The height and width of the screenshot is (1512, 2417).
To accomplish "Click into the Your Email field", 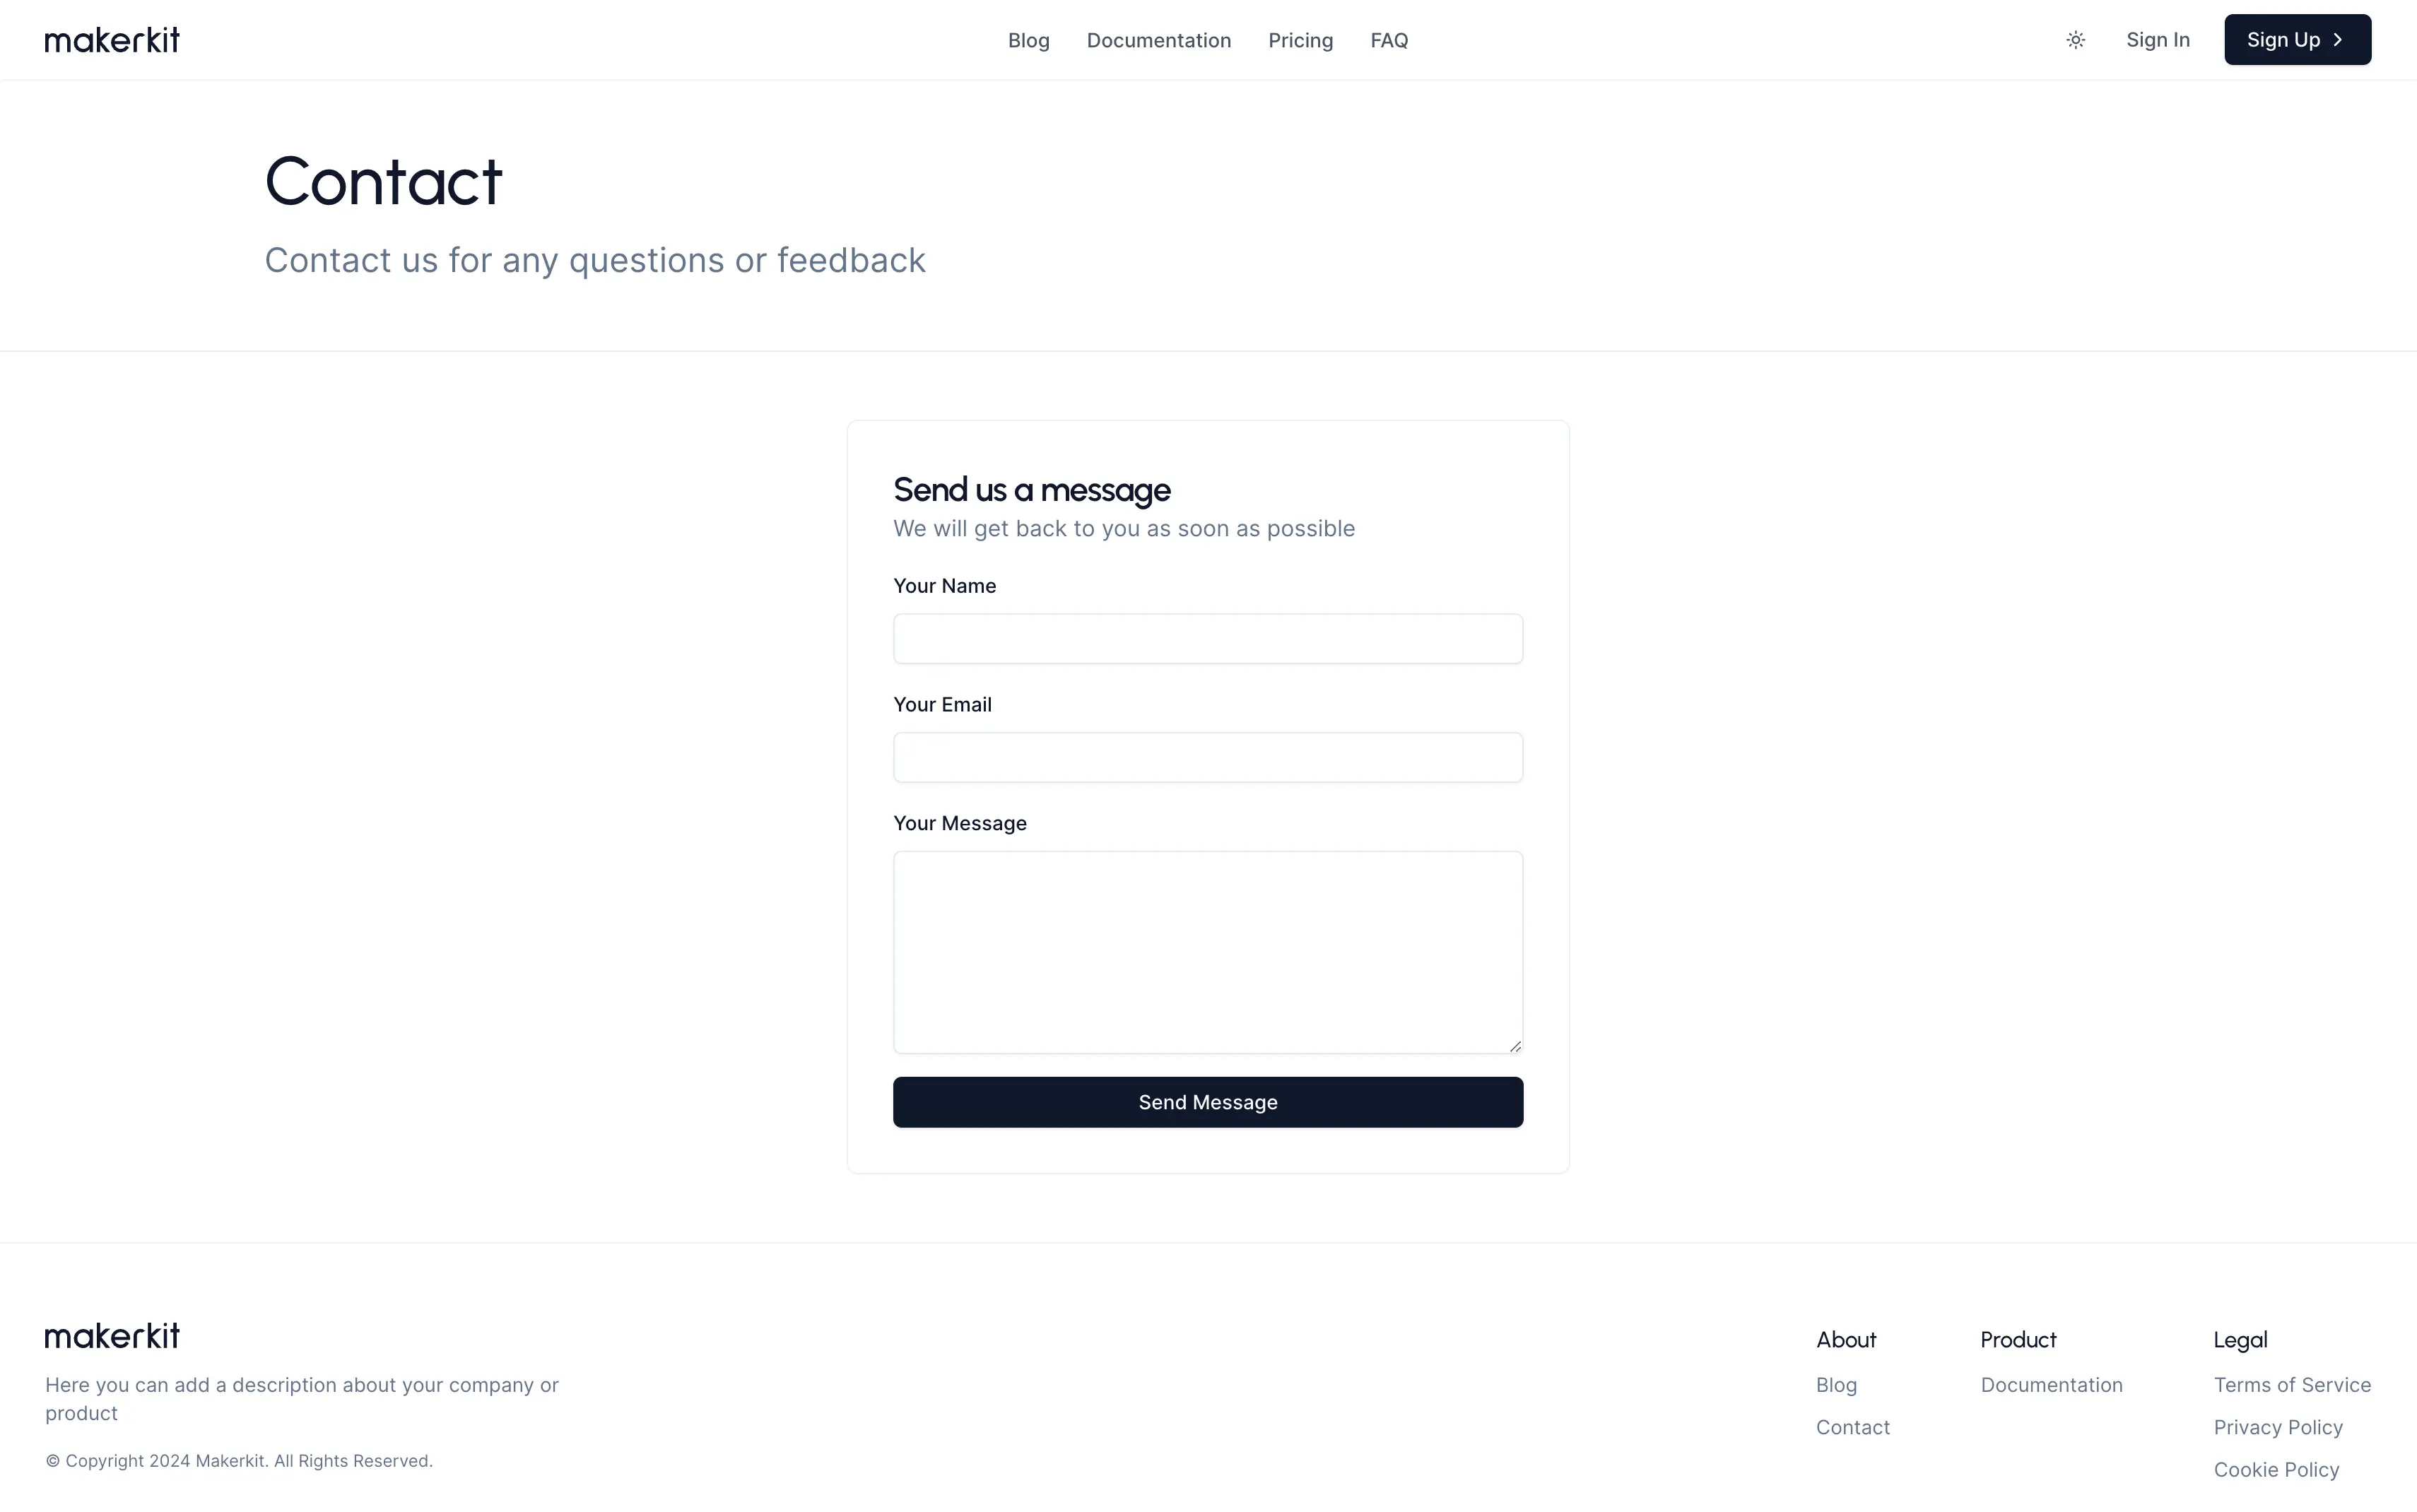I will 1207,758.
